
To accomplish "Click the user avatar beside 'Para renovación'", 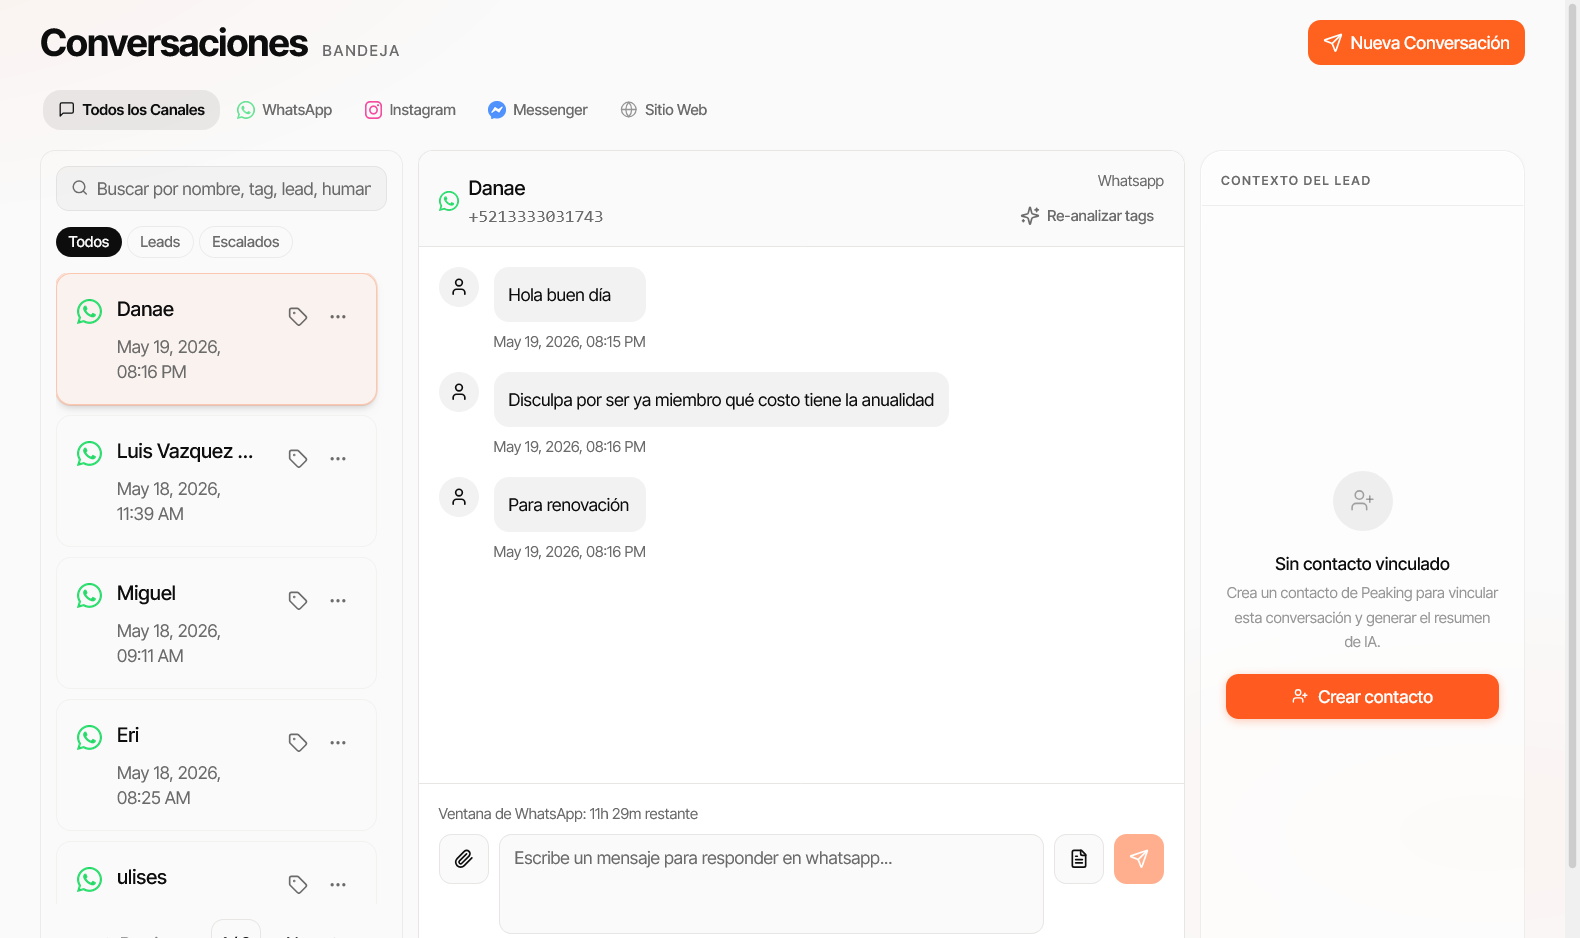I will [459, 497].
